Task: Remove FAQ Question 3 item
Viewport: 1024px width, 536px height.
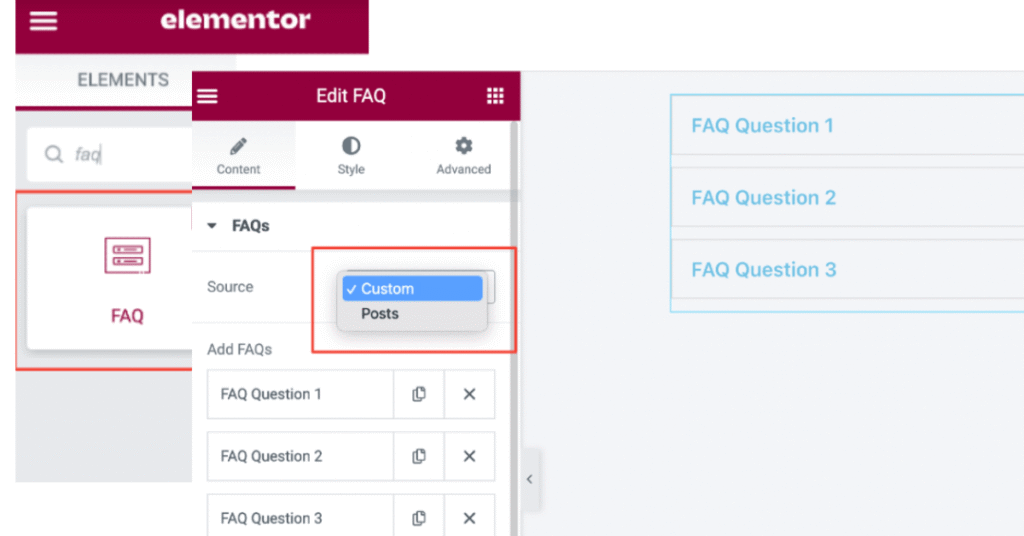Action: pyautogui.click(x=469, y=518)
